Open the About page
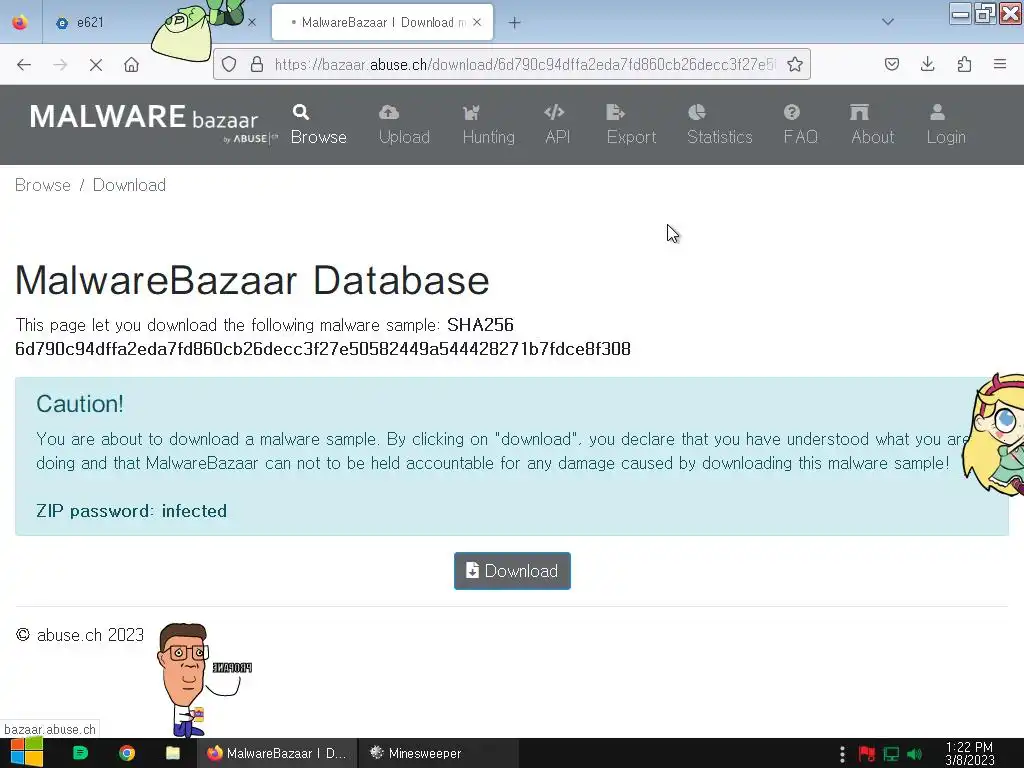This screenshot has width=1024, height=768. [872, 124]
